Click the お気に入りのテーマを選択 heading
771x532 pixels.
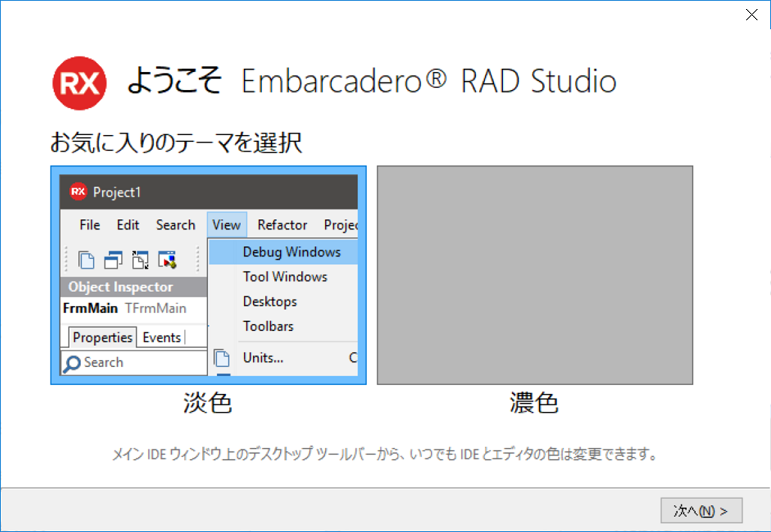click(176, 143)
